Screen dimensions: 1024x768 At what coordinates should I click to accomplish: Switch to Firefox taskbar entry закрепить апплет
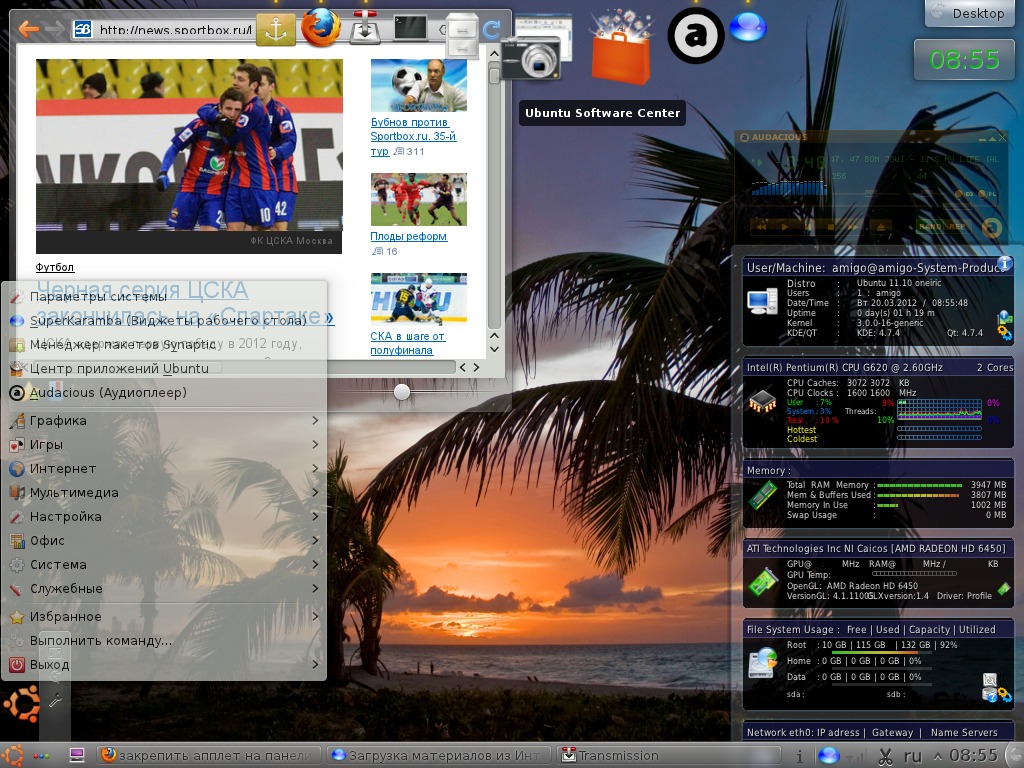point(210,756)
